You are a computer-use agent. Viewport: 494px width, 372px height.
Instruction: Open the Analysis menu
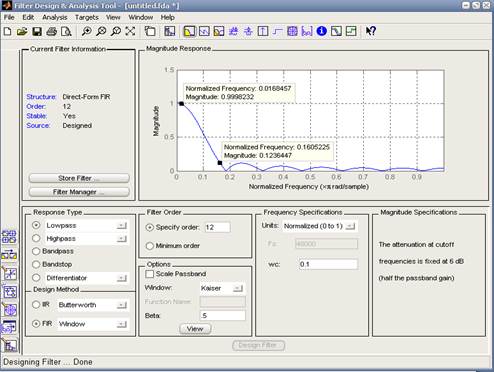pyautogui.click(x=54, y=17)
